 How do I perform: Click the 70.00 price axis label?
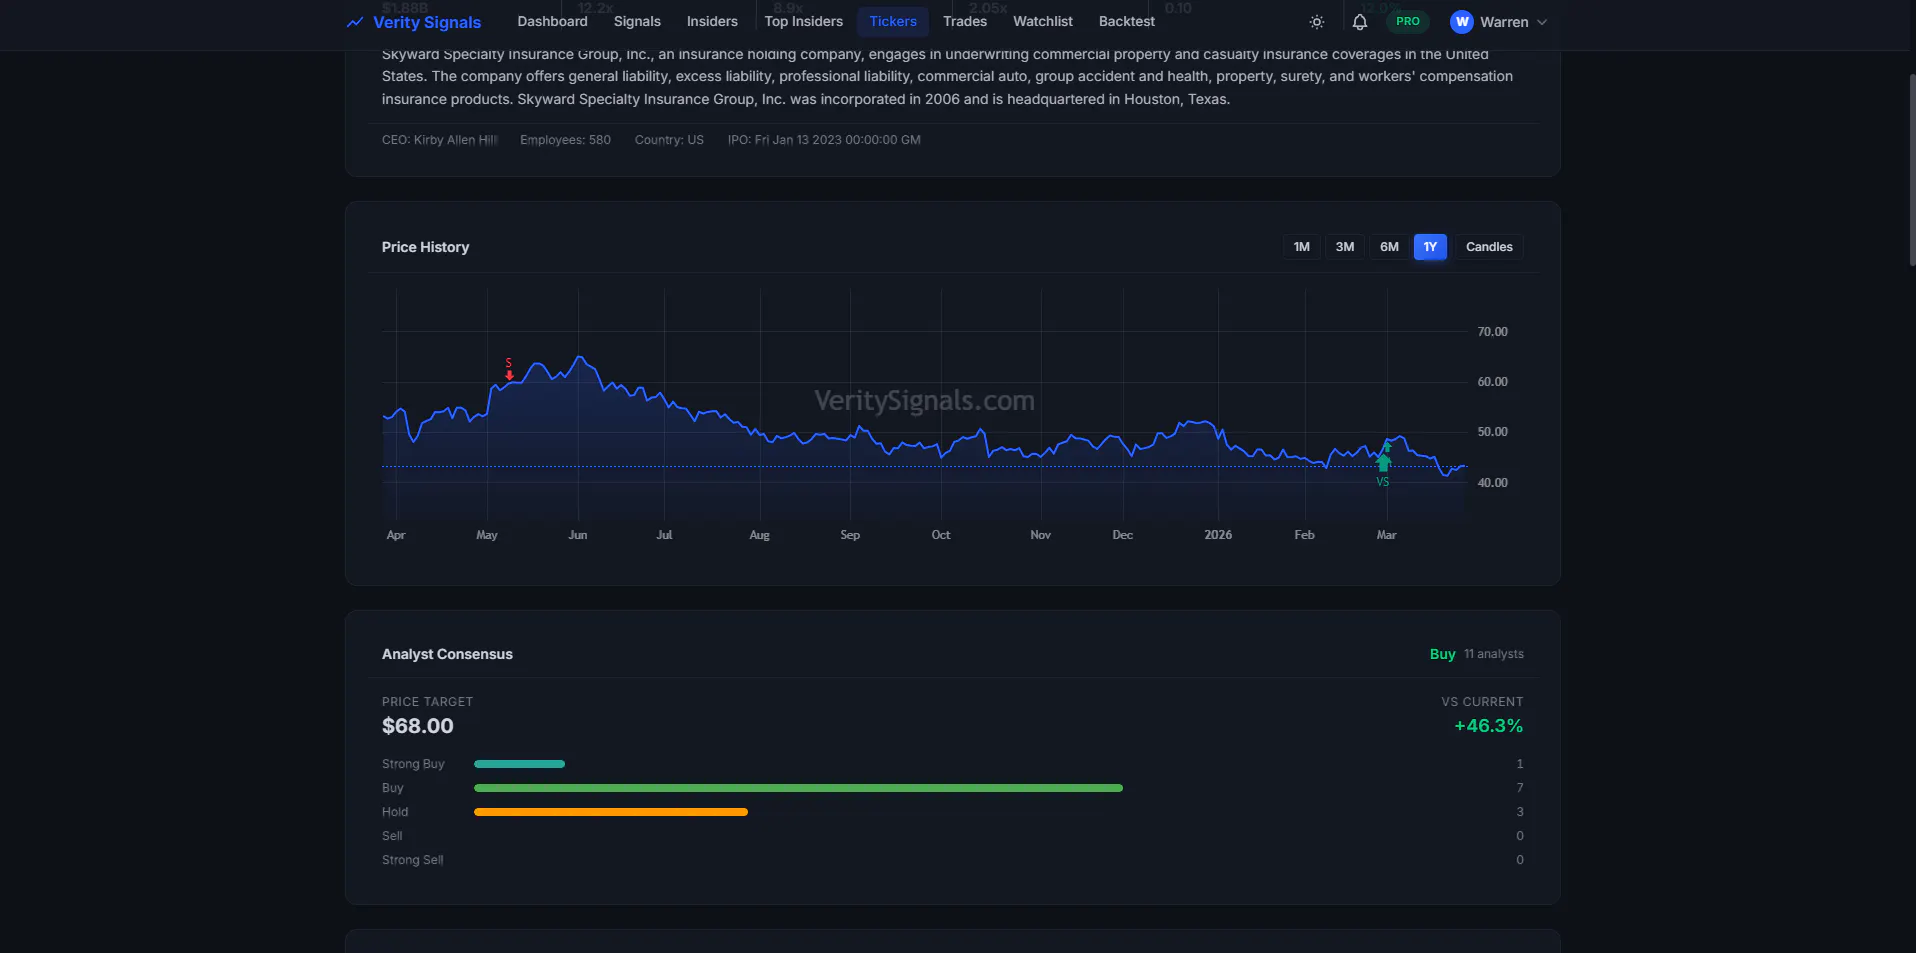point(1492,332)
